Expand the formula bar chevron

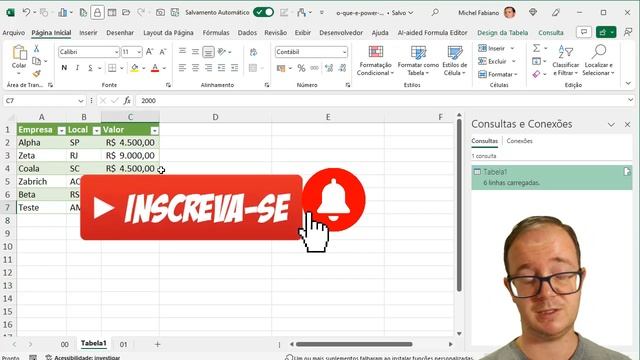pos(631,100)
